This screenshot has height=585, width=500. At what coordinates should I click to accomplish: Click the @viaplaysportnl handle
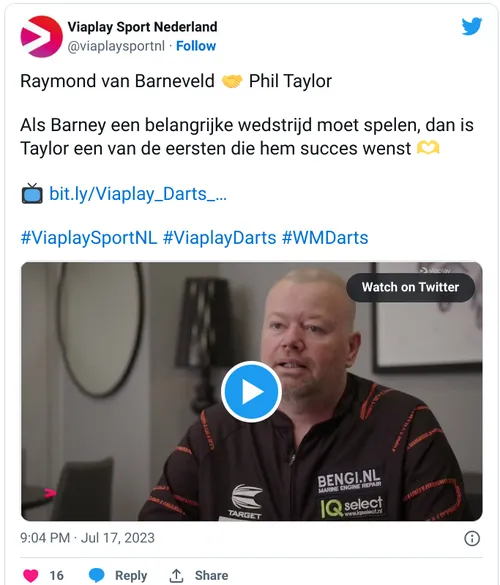[x=116, y=46]
